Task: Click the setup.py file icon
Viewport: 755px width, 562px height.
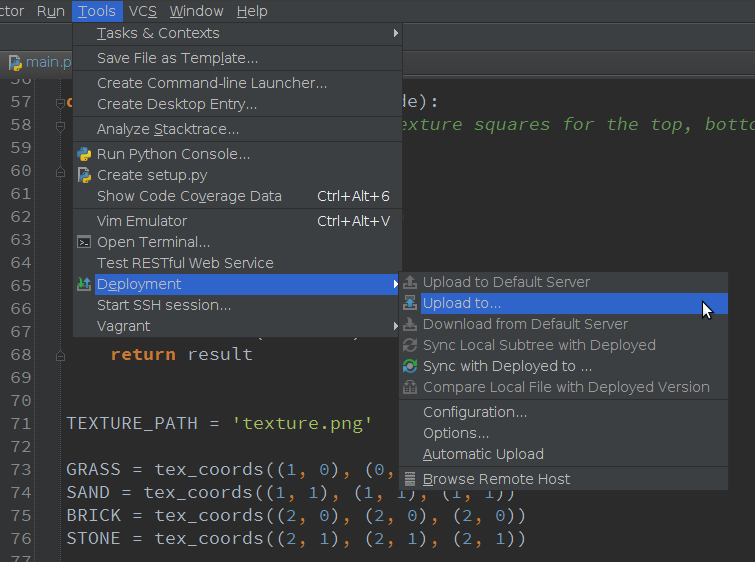Action: [x=84, y=175]
